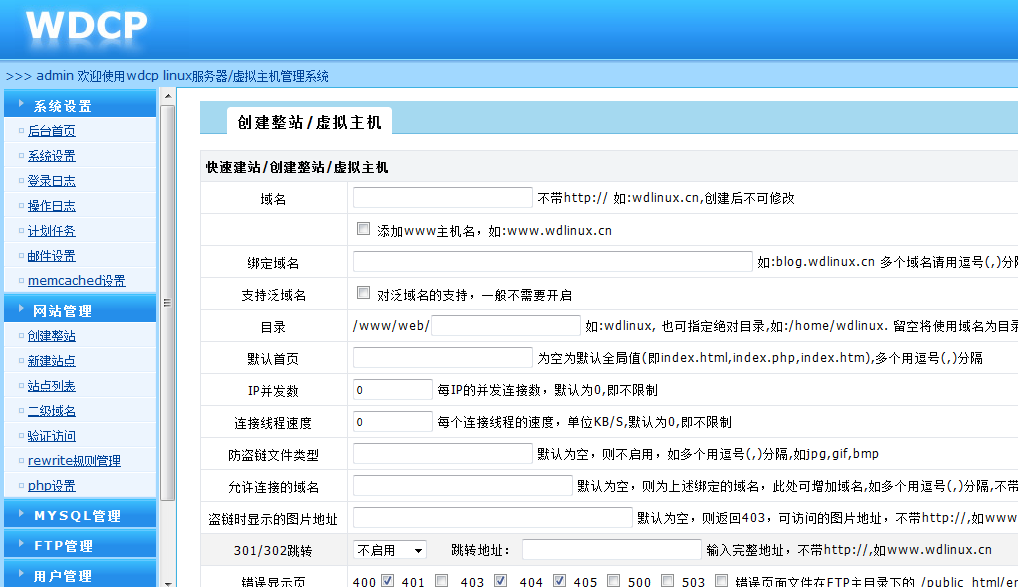Open the 301/302跳转 dropdown showing 不启用
The height and width of the screenshot is (587, 1018).
pyautogui.click(x=390, y=550)
